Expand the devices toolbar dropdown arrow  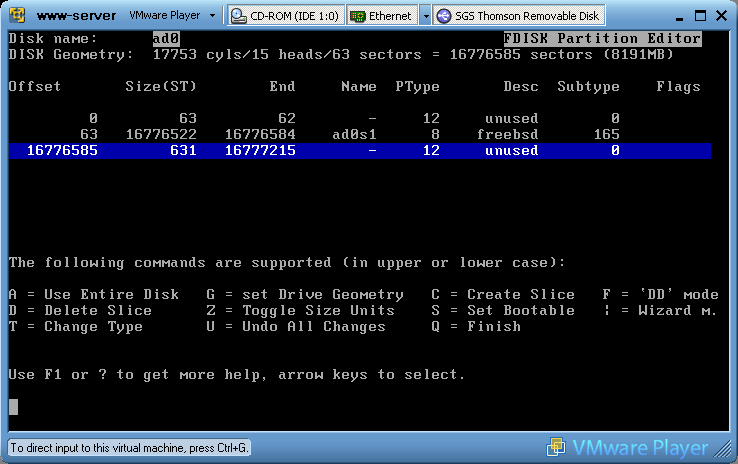(425, 16)
